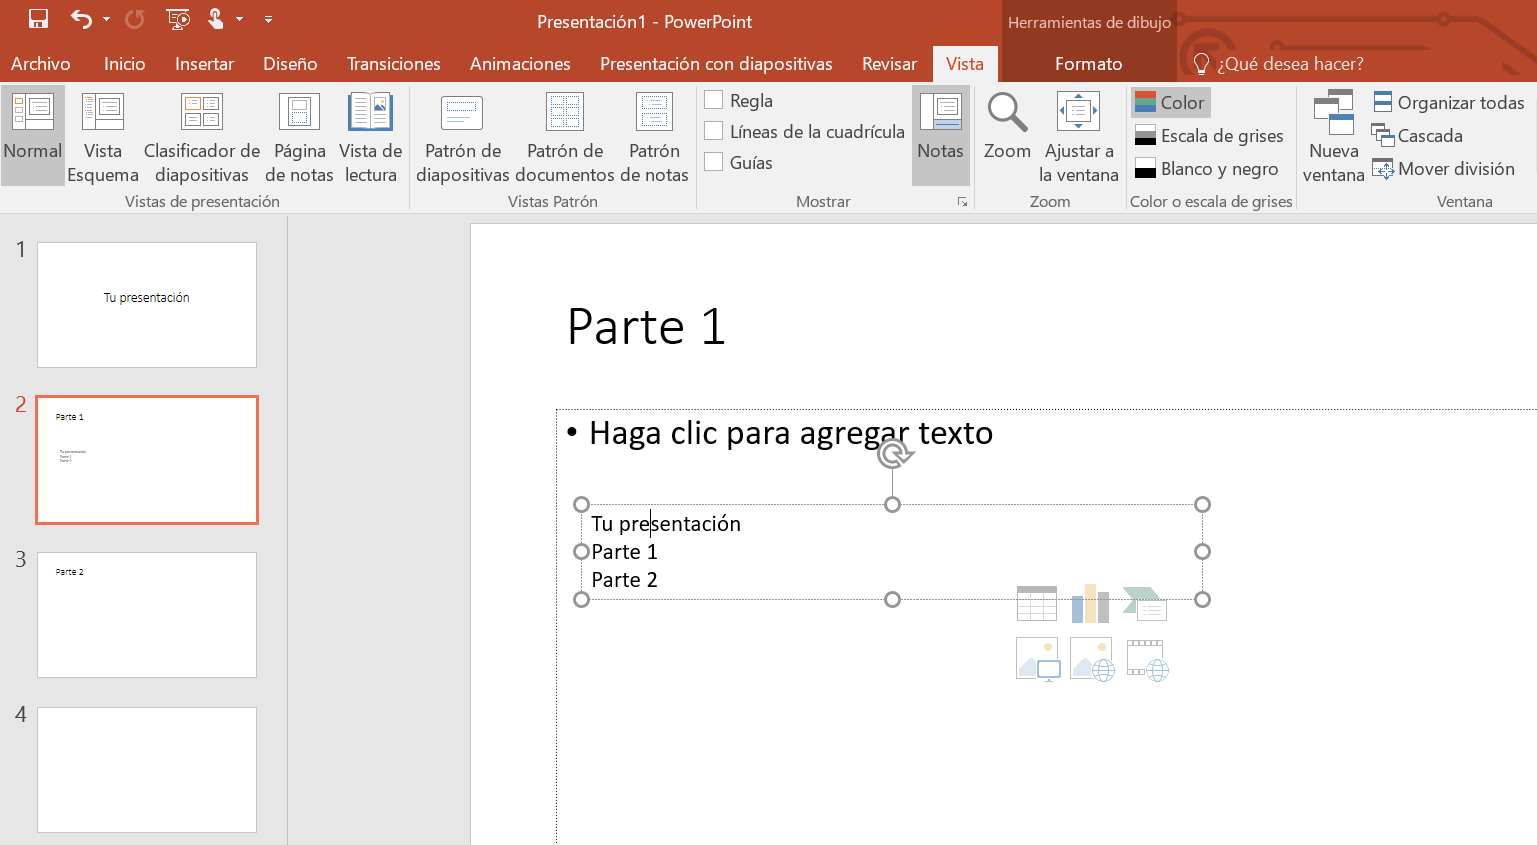Open Vista Esquema outline view

pyautogui.click(x=103, y=135)
